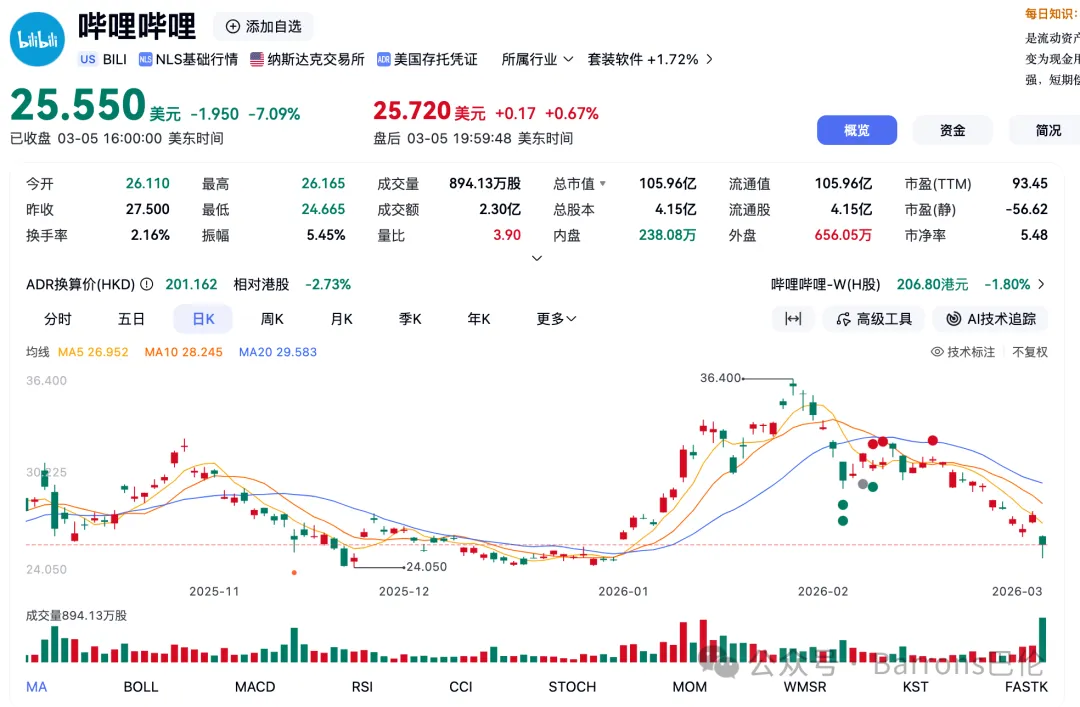Select the KST indicator
Viewport: 1080px width, 707px height.
tap(915, 686)
